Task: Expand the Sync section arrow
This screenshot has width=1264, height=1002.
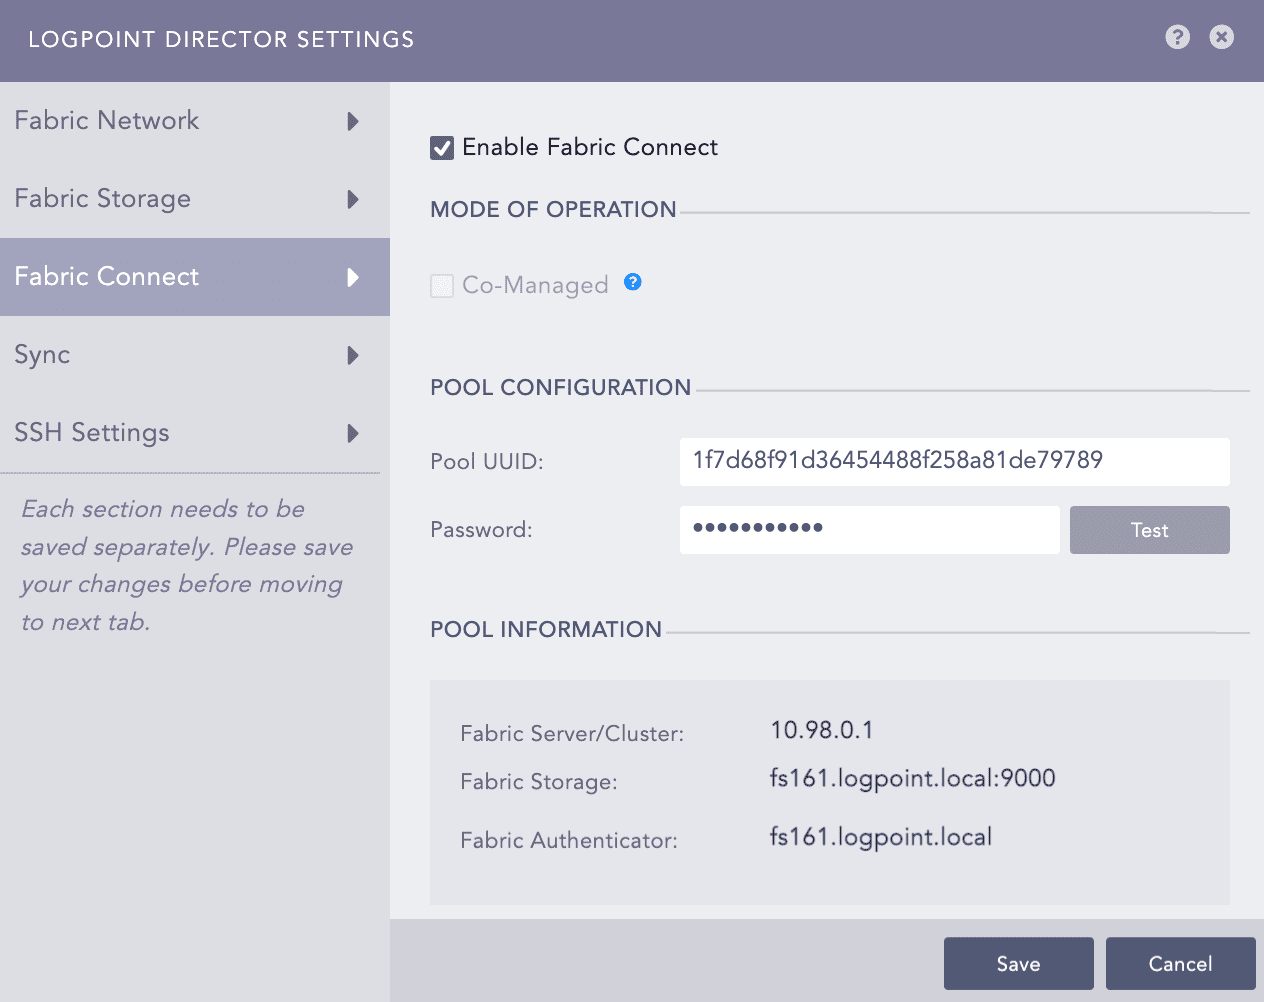Action: pos(352,355)
